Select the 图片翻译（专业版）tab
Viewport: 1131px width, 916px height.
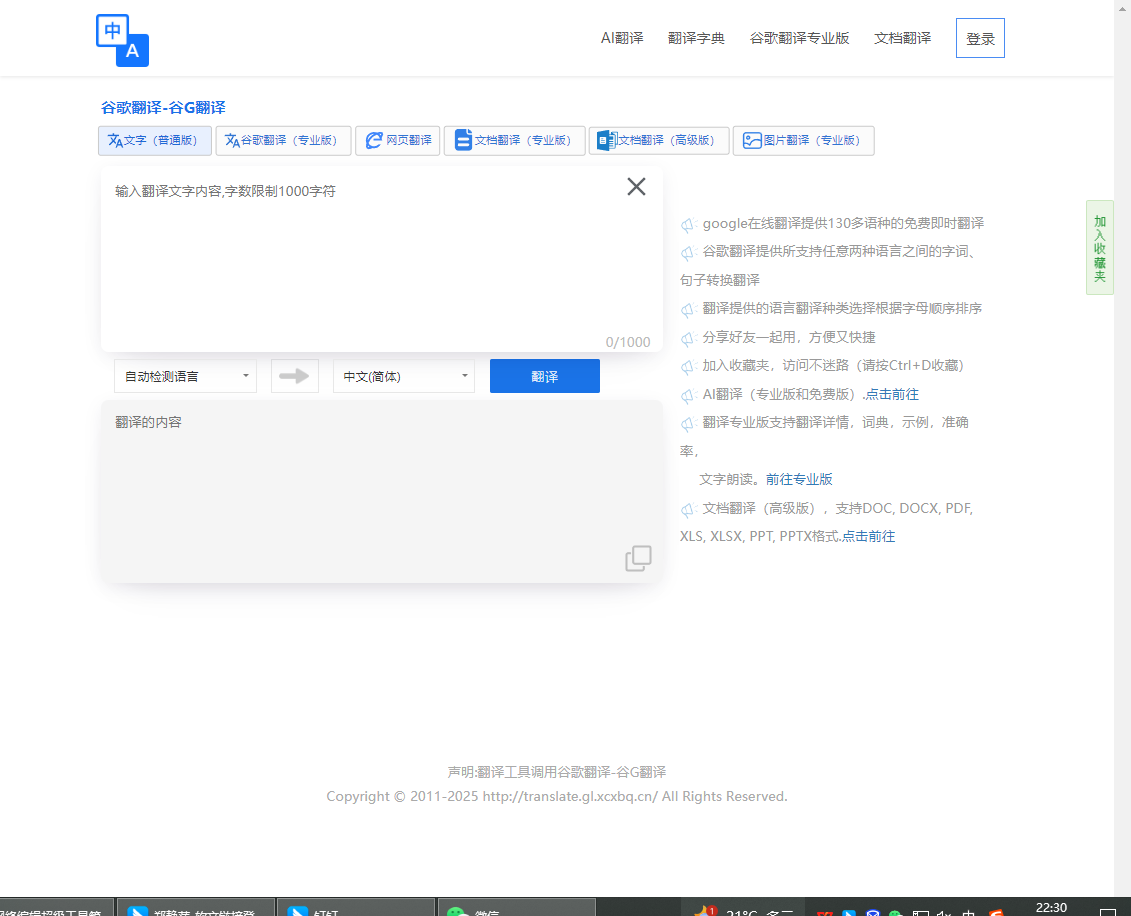click(x=804, y=141)
